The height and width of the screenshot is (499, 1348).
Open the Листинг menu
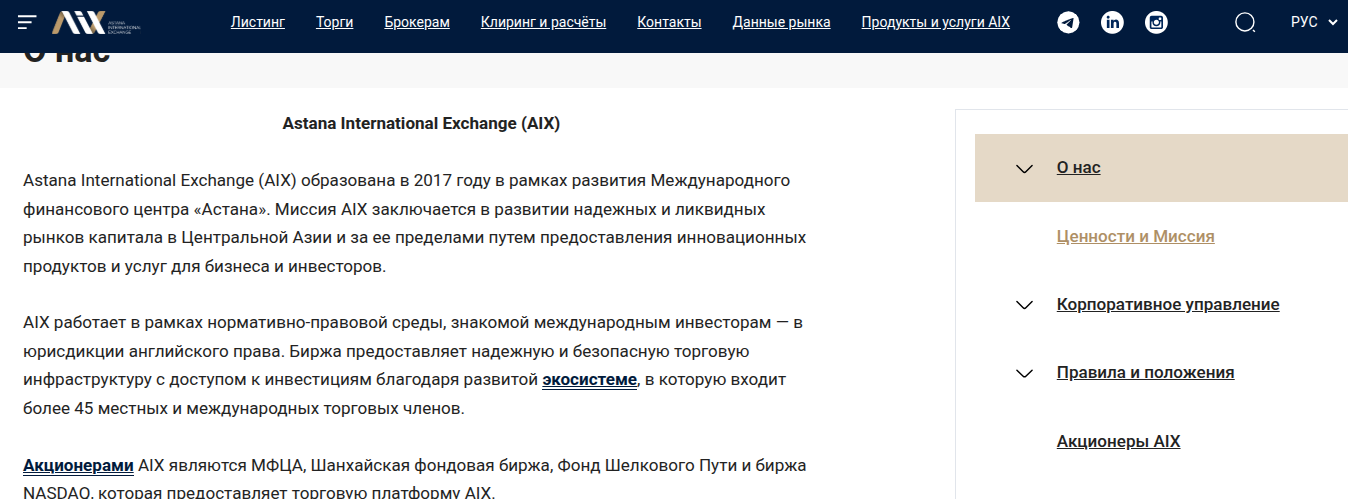[258, 22]
